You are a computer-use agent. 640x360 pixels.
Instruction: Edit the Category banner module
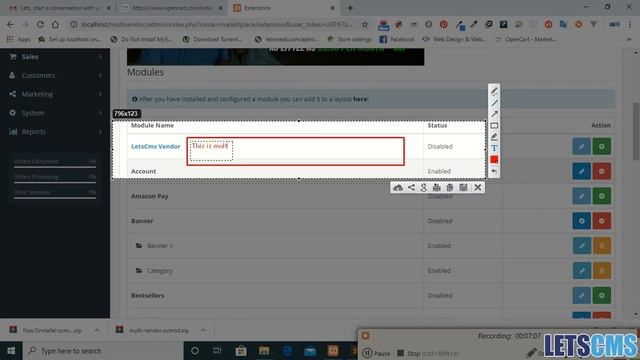(581, 271)
